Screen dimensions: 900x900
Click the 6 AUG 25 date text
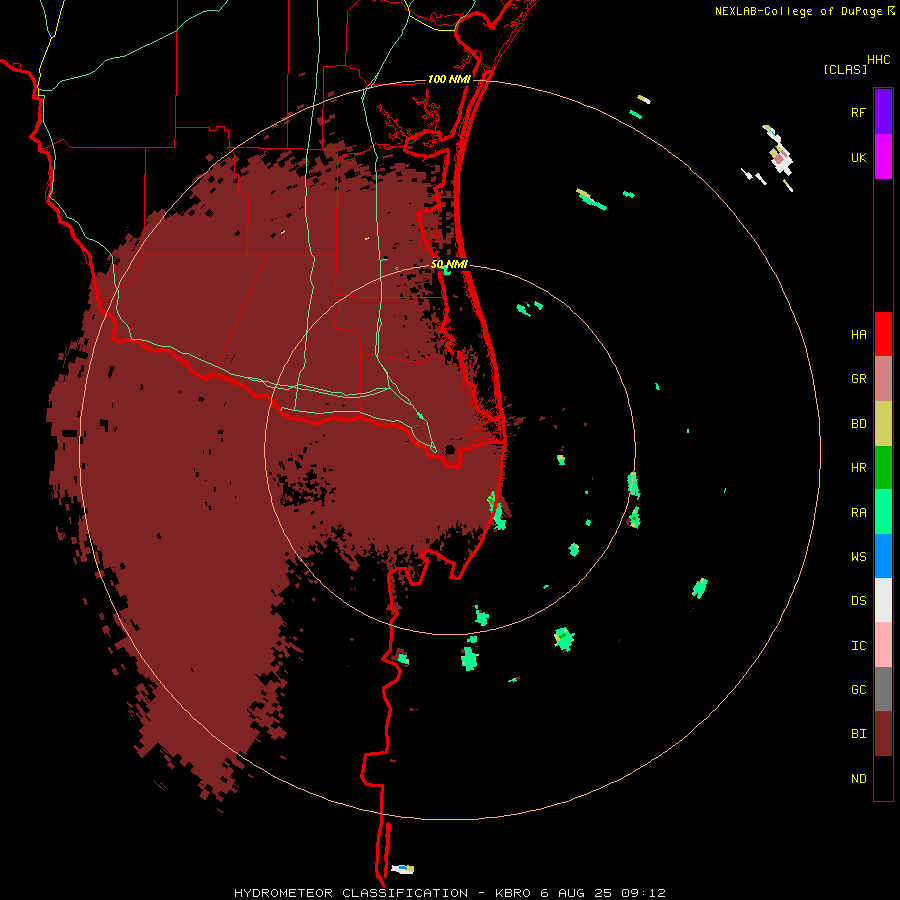[576, 893]
